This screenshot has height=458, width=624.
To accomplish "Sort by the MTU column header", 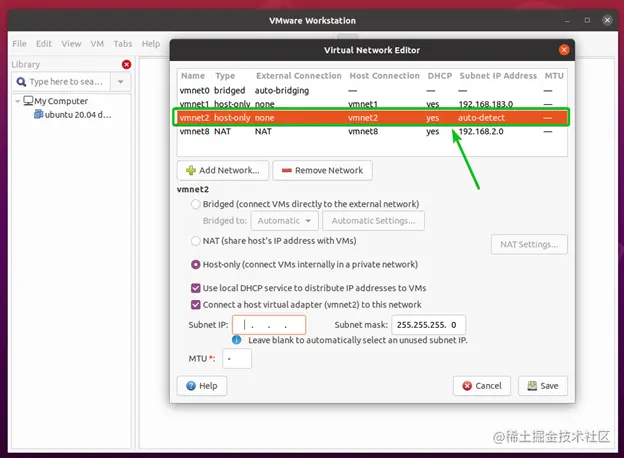I will point(554,76).
